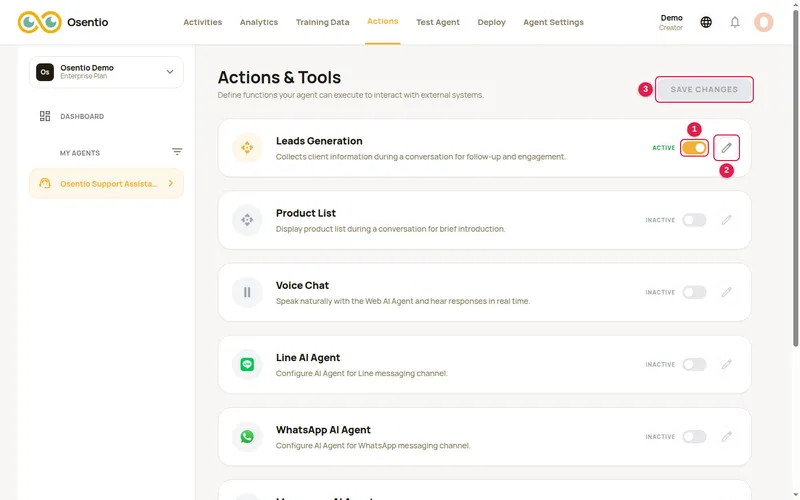
Task: Click the Demo Creator account label
Action: [671, 22]
